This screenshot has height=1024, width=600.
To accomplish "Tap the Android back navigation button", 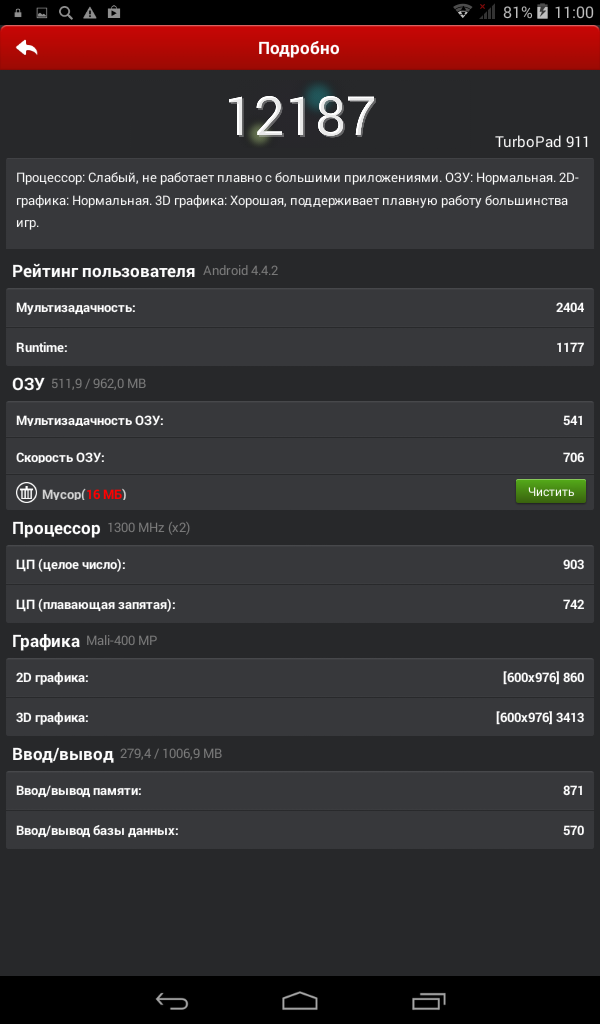I will (x=172, y=1001).
